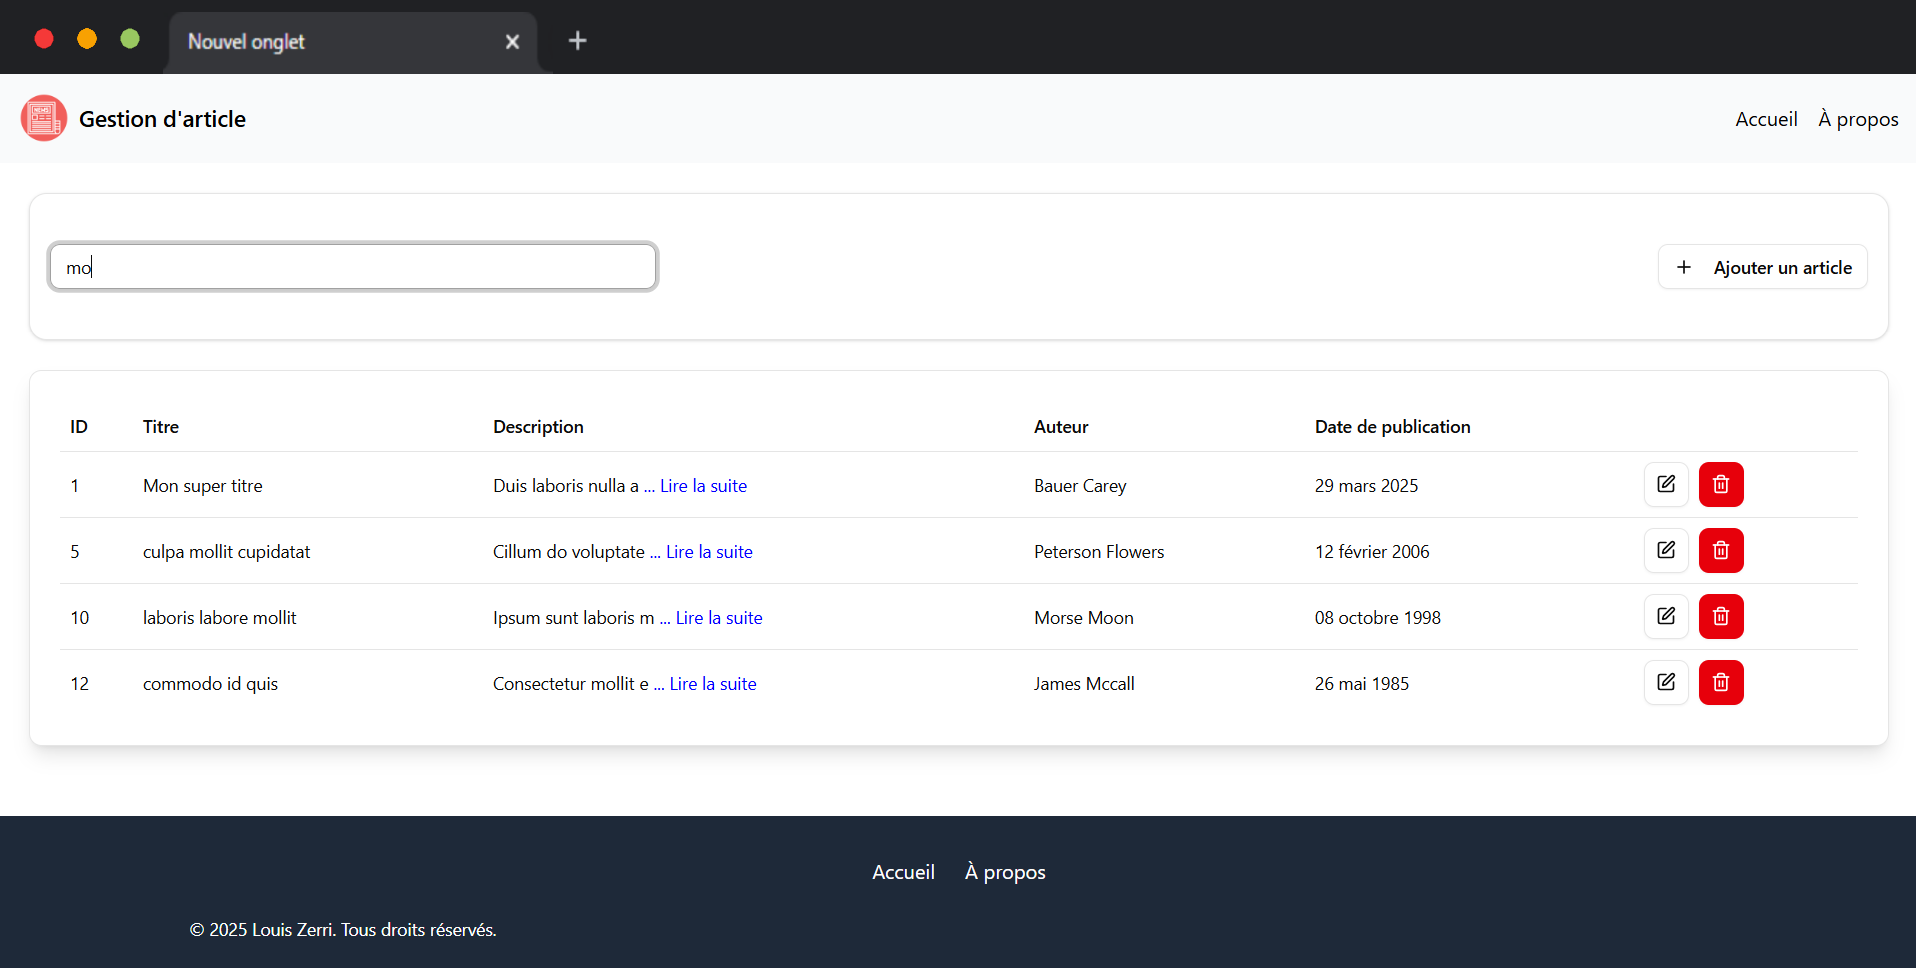Click the Gestion d'article logo icon
Screen dimensions: 1916x968
[44, 119]
